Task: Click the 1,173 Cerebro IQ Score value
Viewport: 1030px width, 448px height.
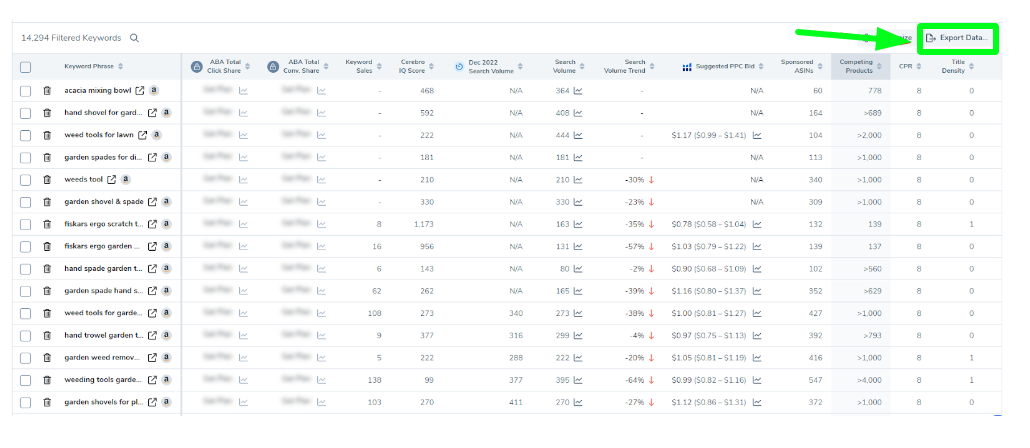Action: click(424, 225)
